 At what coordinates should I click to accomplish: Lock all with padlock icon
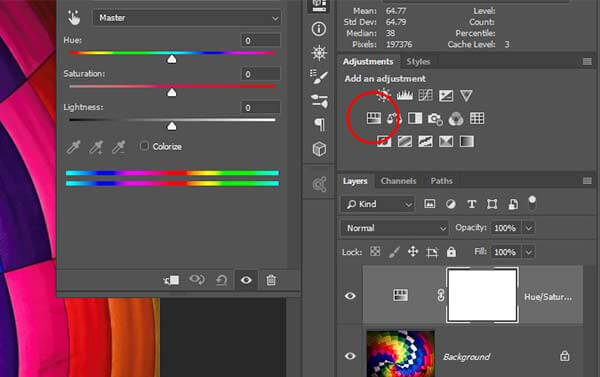pyautogui.click(x=452, y=251)
